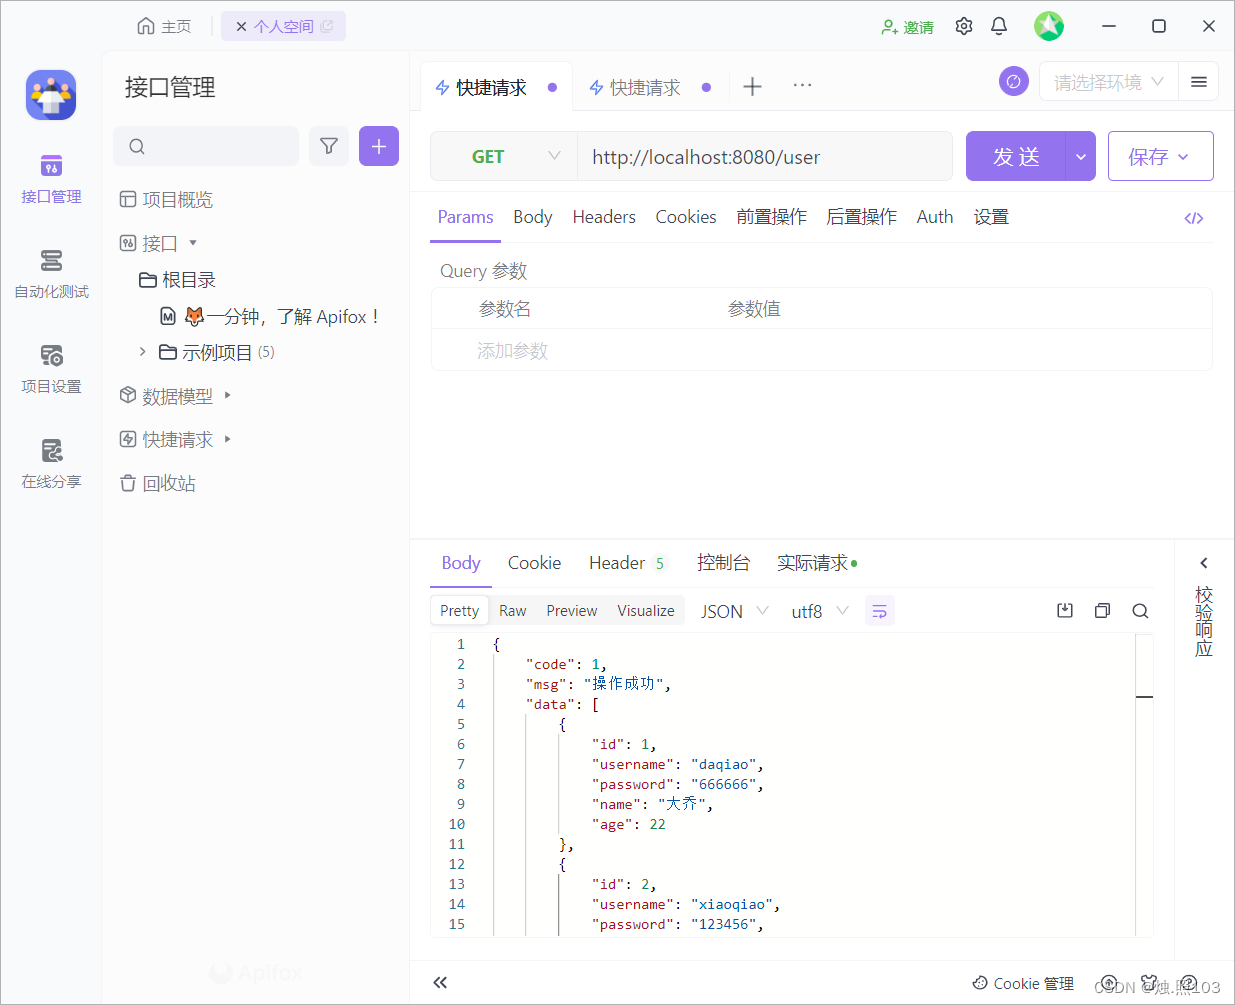Image resolution: width=1235 pixels, height=1005 pixels.
Task: Click the download response icon
Action: pos(1065,611)
